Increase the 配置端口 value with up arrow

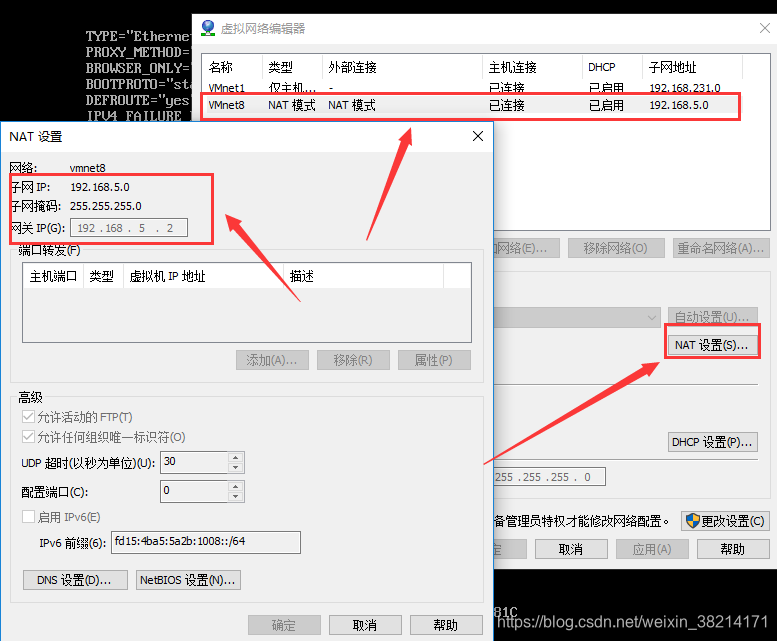[236, 486]
